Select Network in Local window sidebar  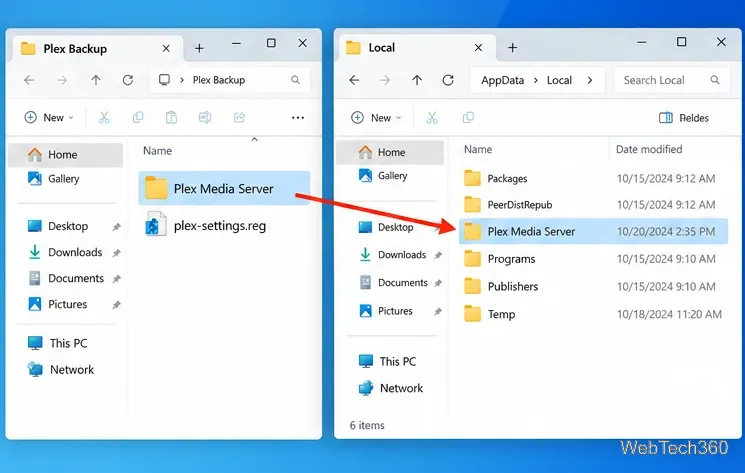point(390,388)
